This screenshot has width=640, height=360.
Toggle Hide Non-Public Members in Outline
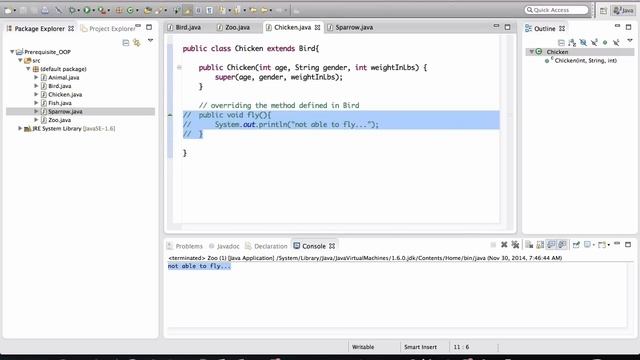pyautogui.click(x=605, y=42)
